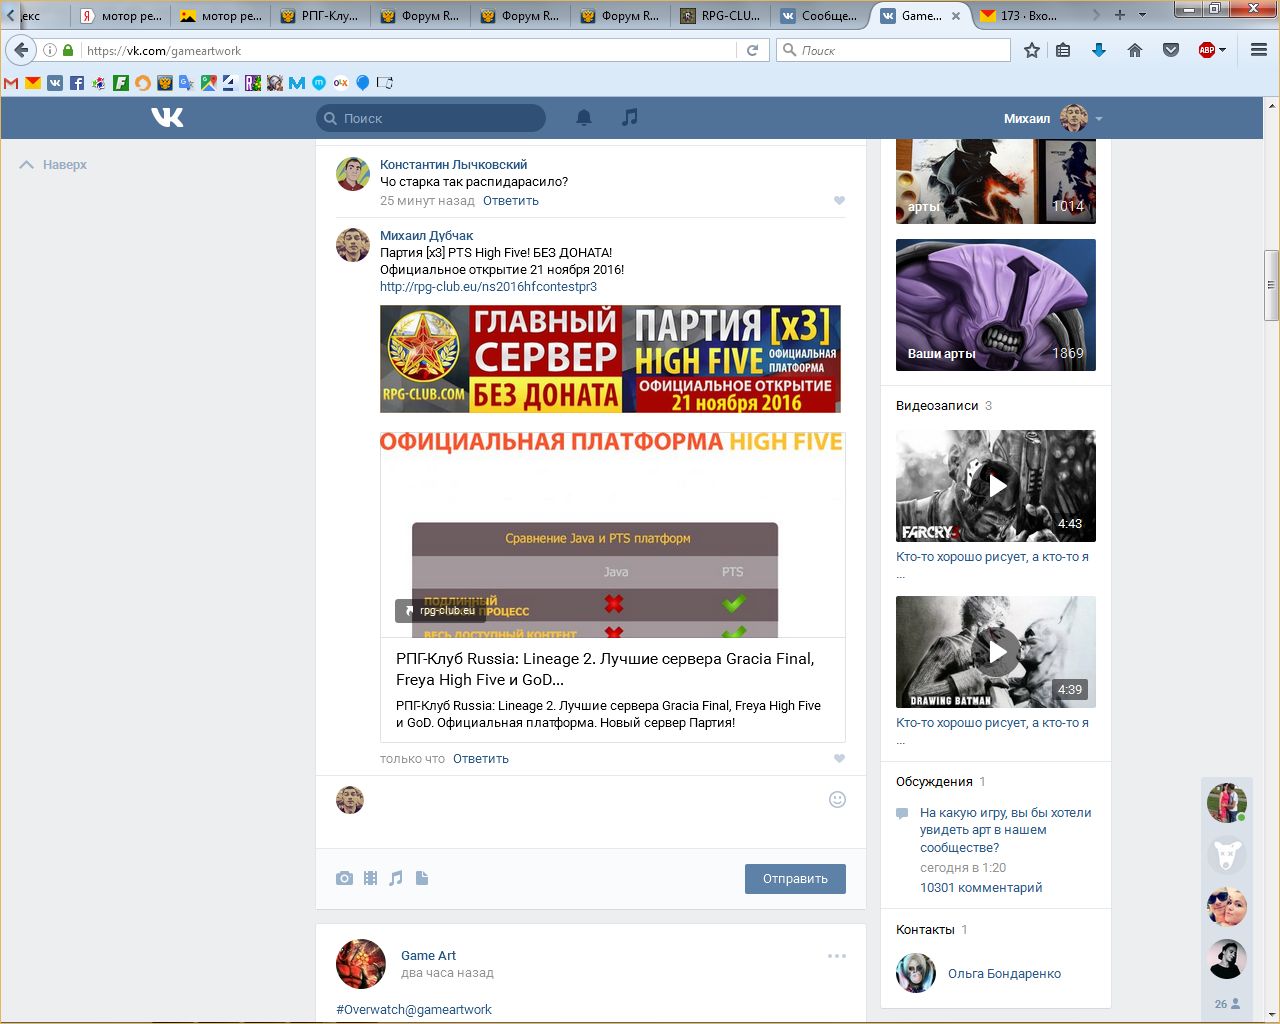1280x1024 pixels.
Task: Open the rpg-club.eu/ns2016hfcontestpr3 link
Action: pos(488,287)
